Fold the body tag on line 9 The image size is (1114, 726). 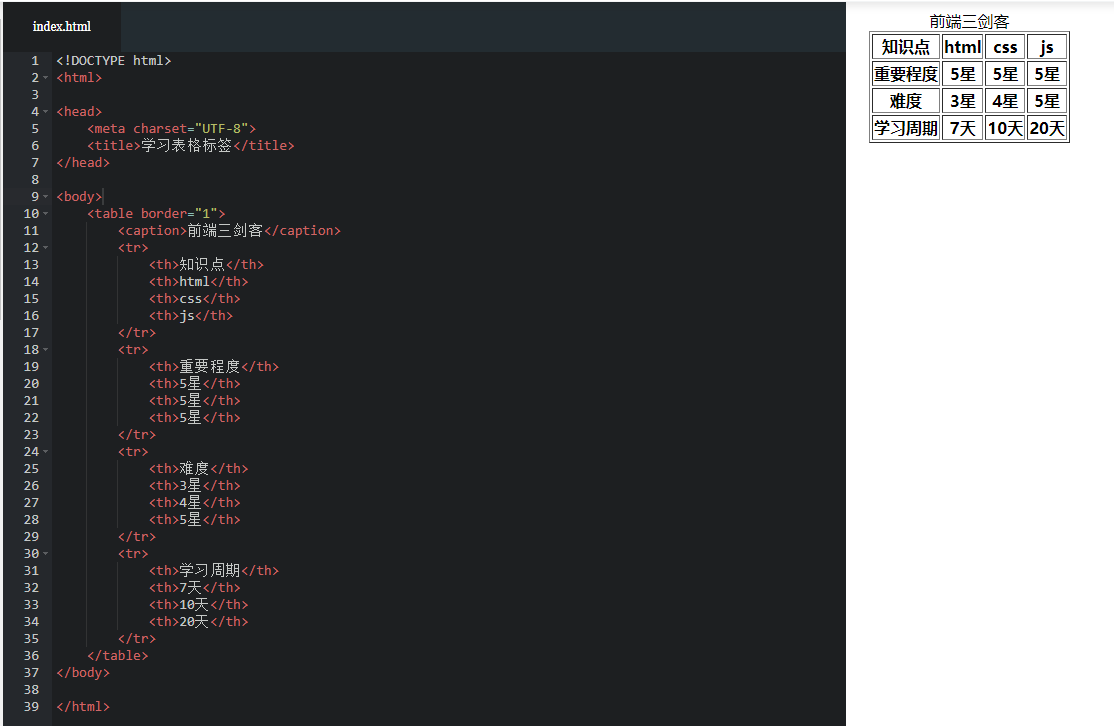46,197
